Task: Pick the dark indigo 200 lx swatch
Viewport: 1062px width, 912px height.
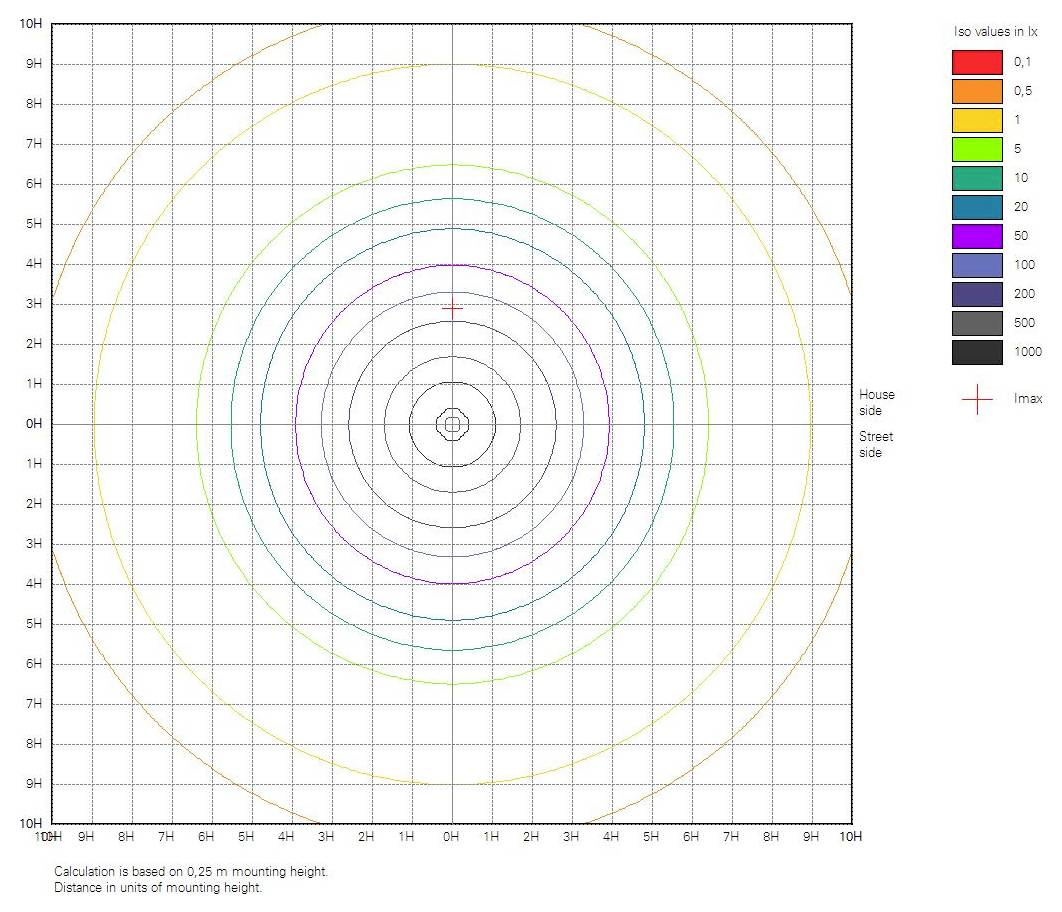Action: coord(977,295)
